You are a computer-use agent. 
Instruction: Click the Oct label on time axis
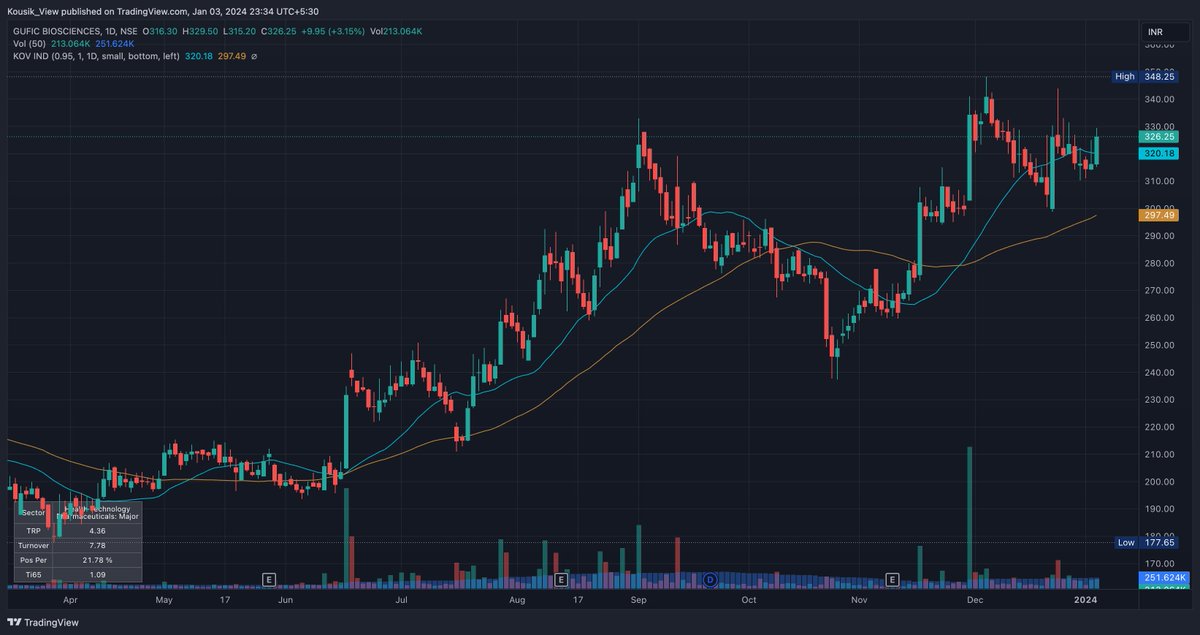[x=748, y=602]
